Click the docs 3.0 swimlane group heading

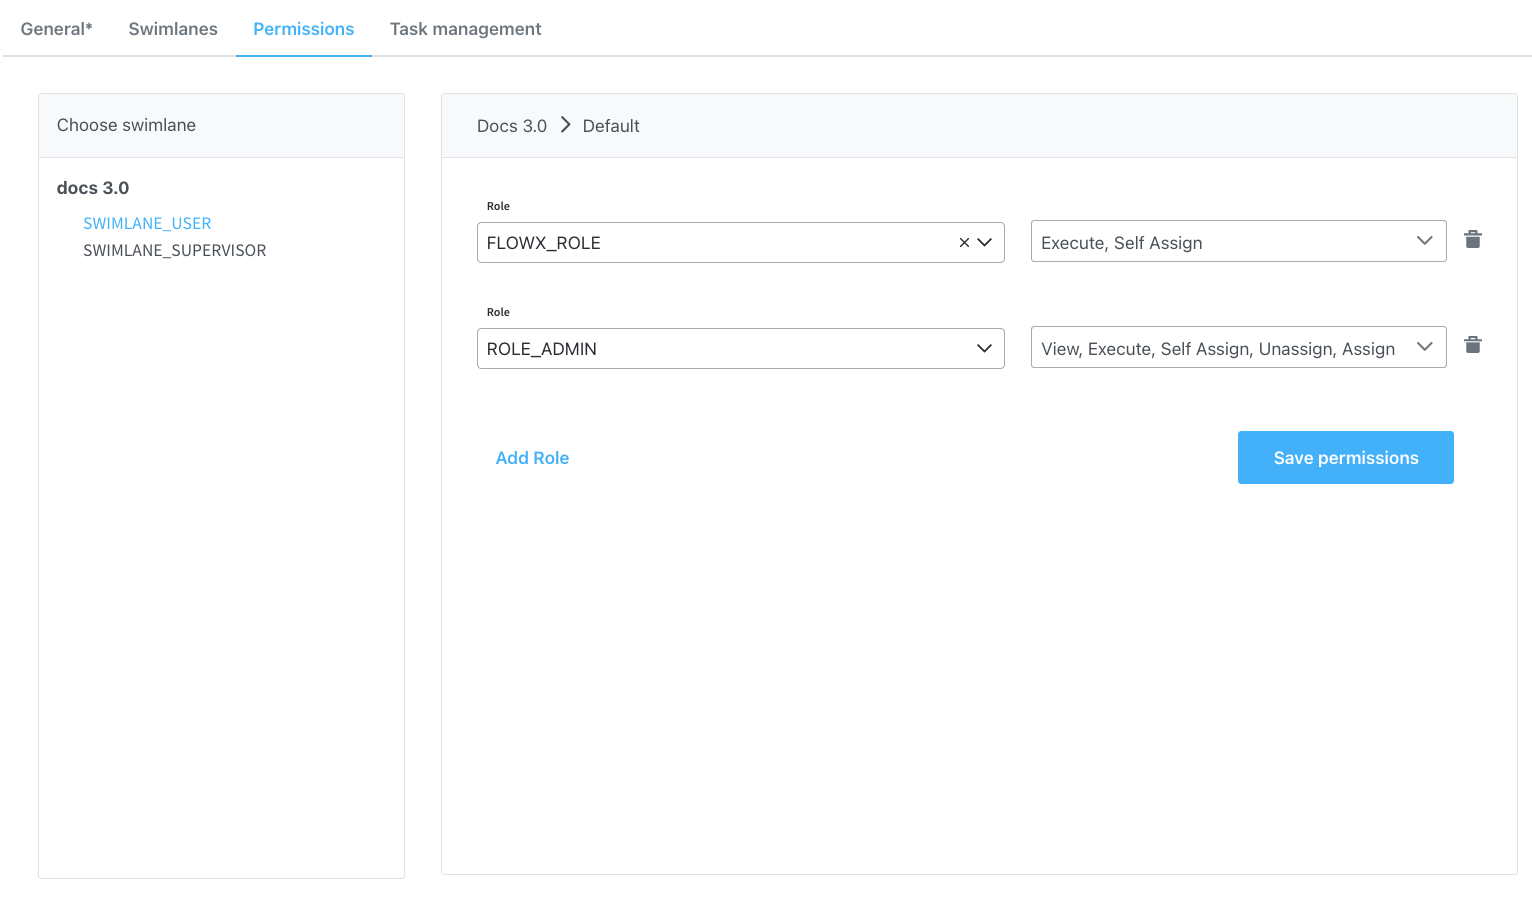pyautogui.click(x=93, y=188)
